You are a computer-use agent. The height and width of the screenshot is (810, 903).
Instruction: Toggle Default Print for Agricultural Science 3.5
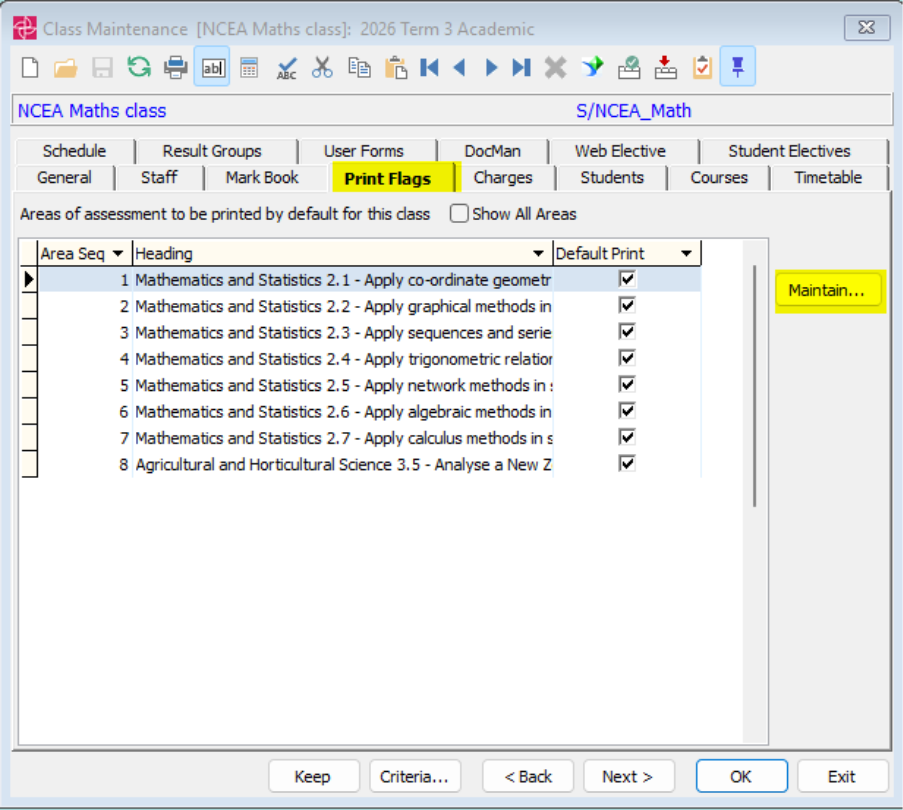pyautogui.click(x=627, y=463)
